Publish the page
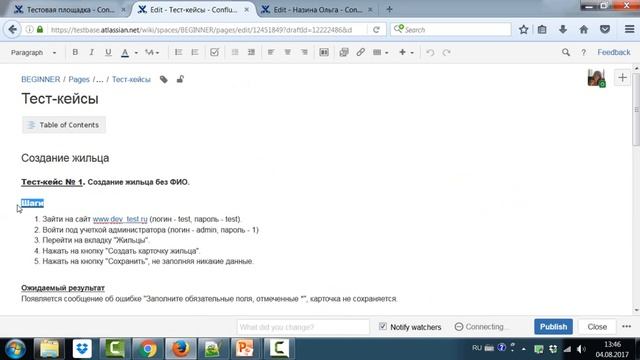The image size is (640, 360). (553, 327)
